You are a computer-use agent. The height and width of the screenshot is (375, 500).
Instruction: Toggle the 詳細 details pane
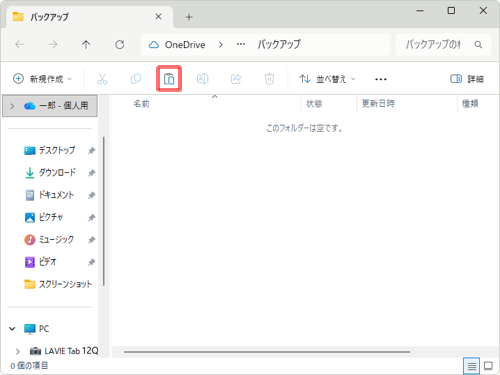click(467, 79)
